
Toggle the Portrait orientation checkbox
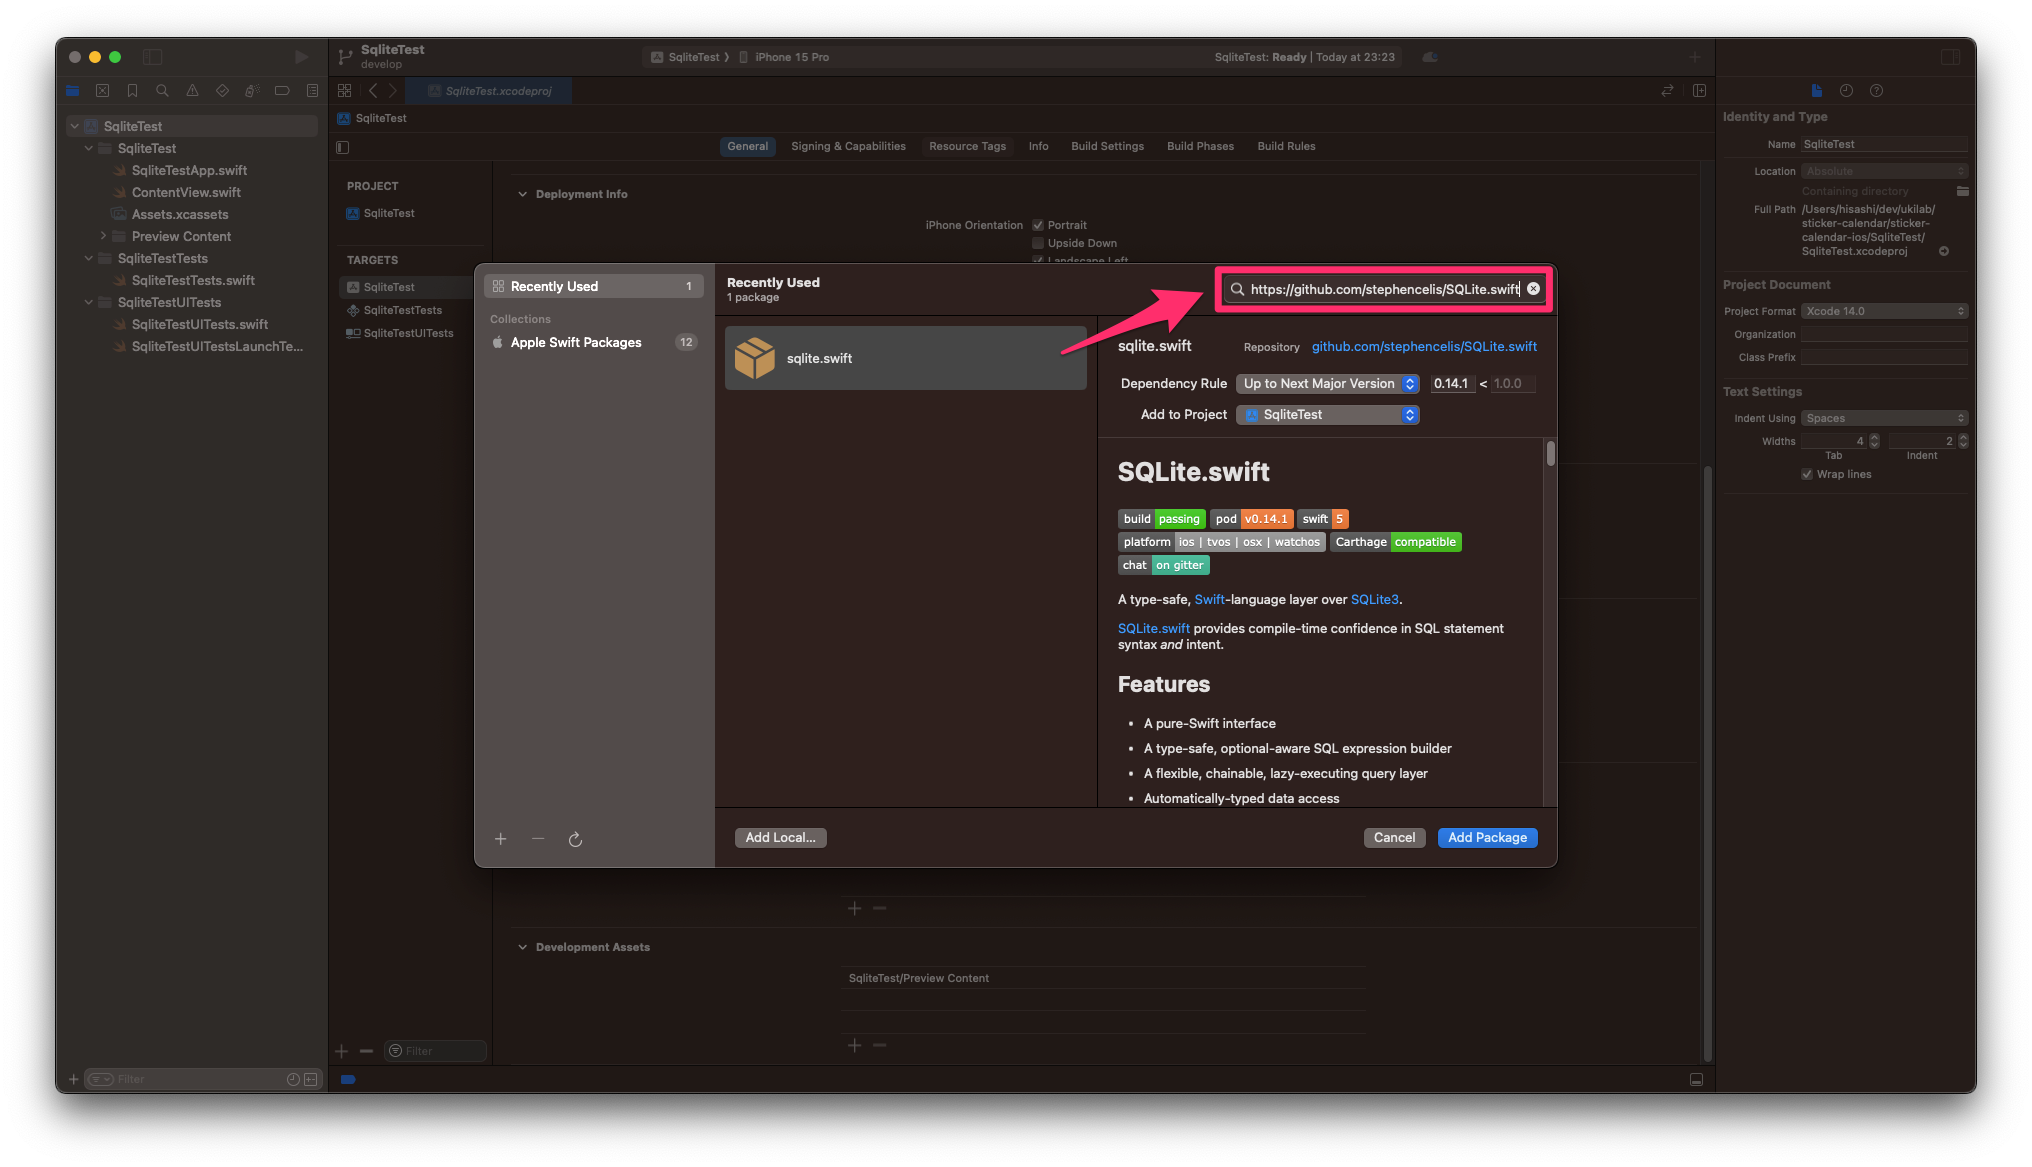click(x=1038, y=225)
